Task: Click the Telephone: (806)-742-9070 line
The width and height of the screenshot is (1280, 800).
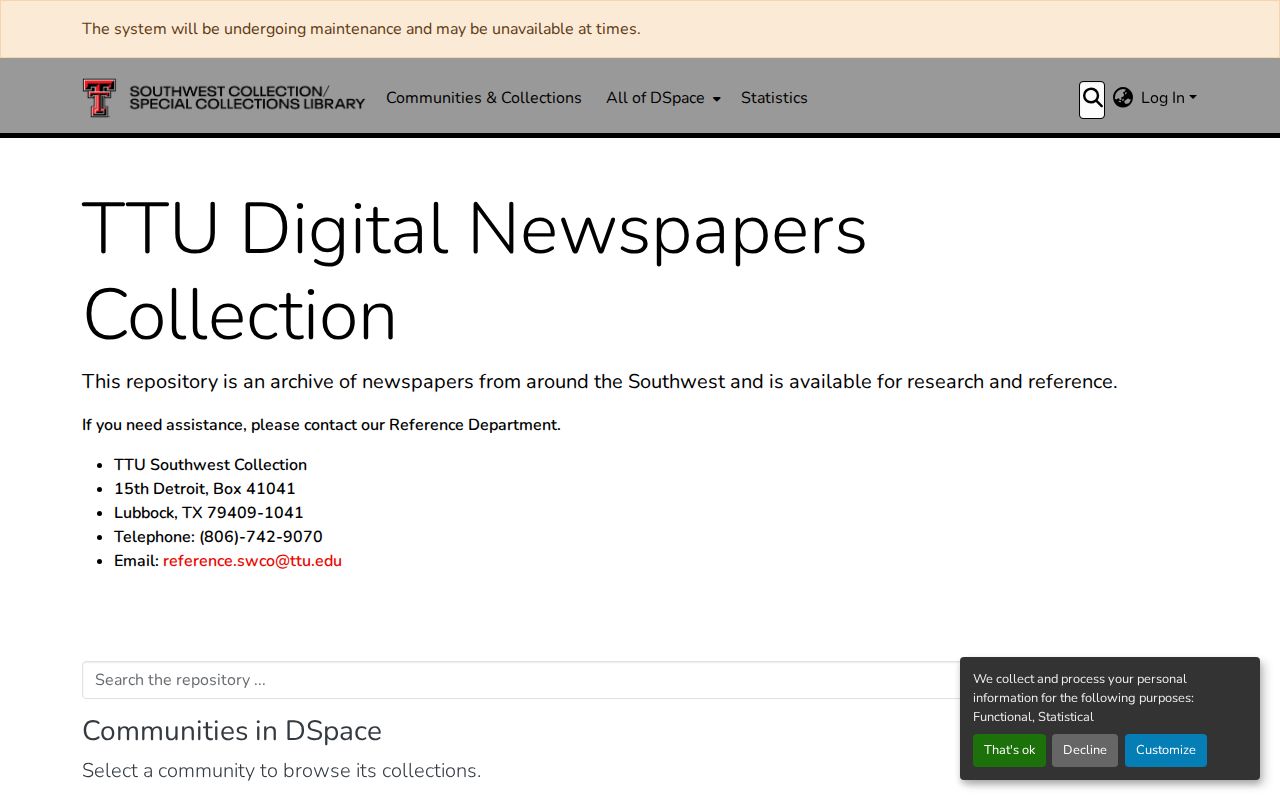Action: click(x=218, y=537)
